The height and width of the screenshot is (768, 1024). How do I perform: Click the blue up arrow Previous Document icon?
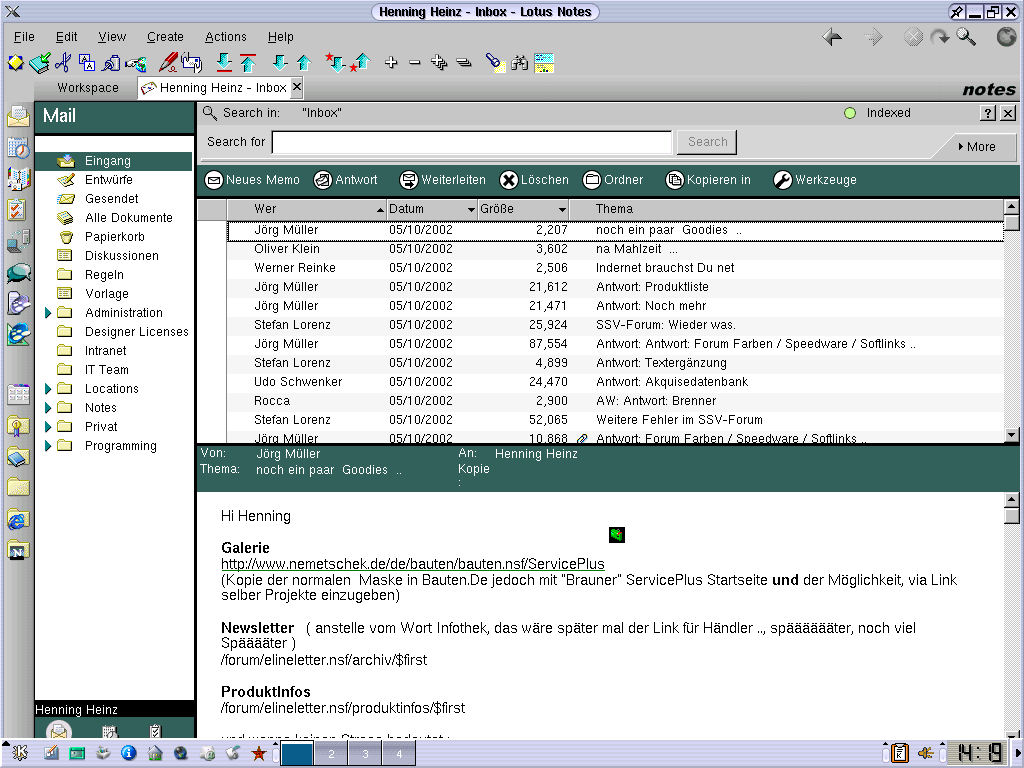(304, 63)
